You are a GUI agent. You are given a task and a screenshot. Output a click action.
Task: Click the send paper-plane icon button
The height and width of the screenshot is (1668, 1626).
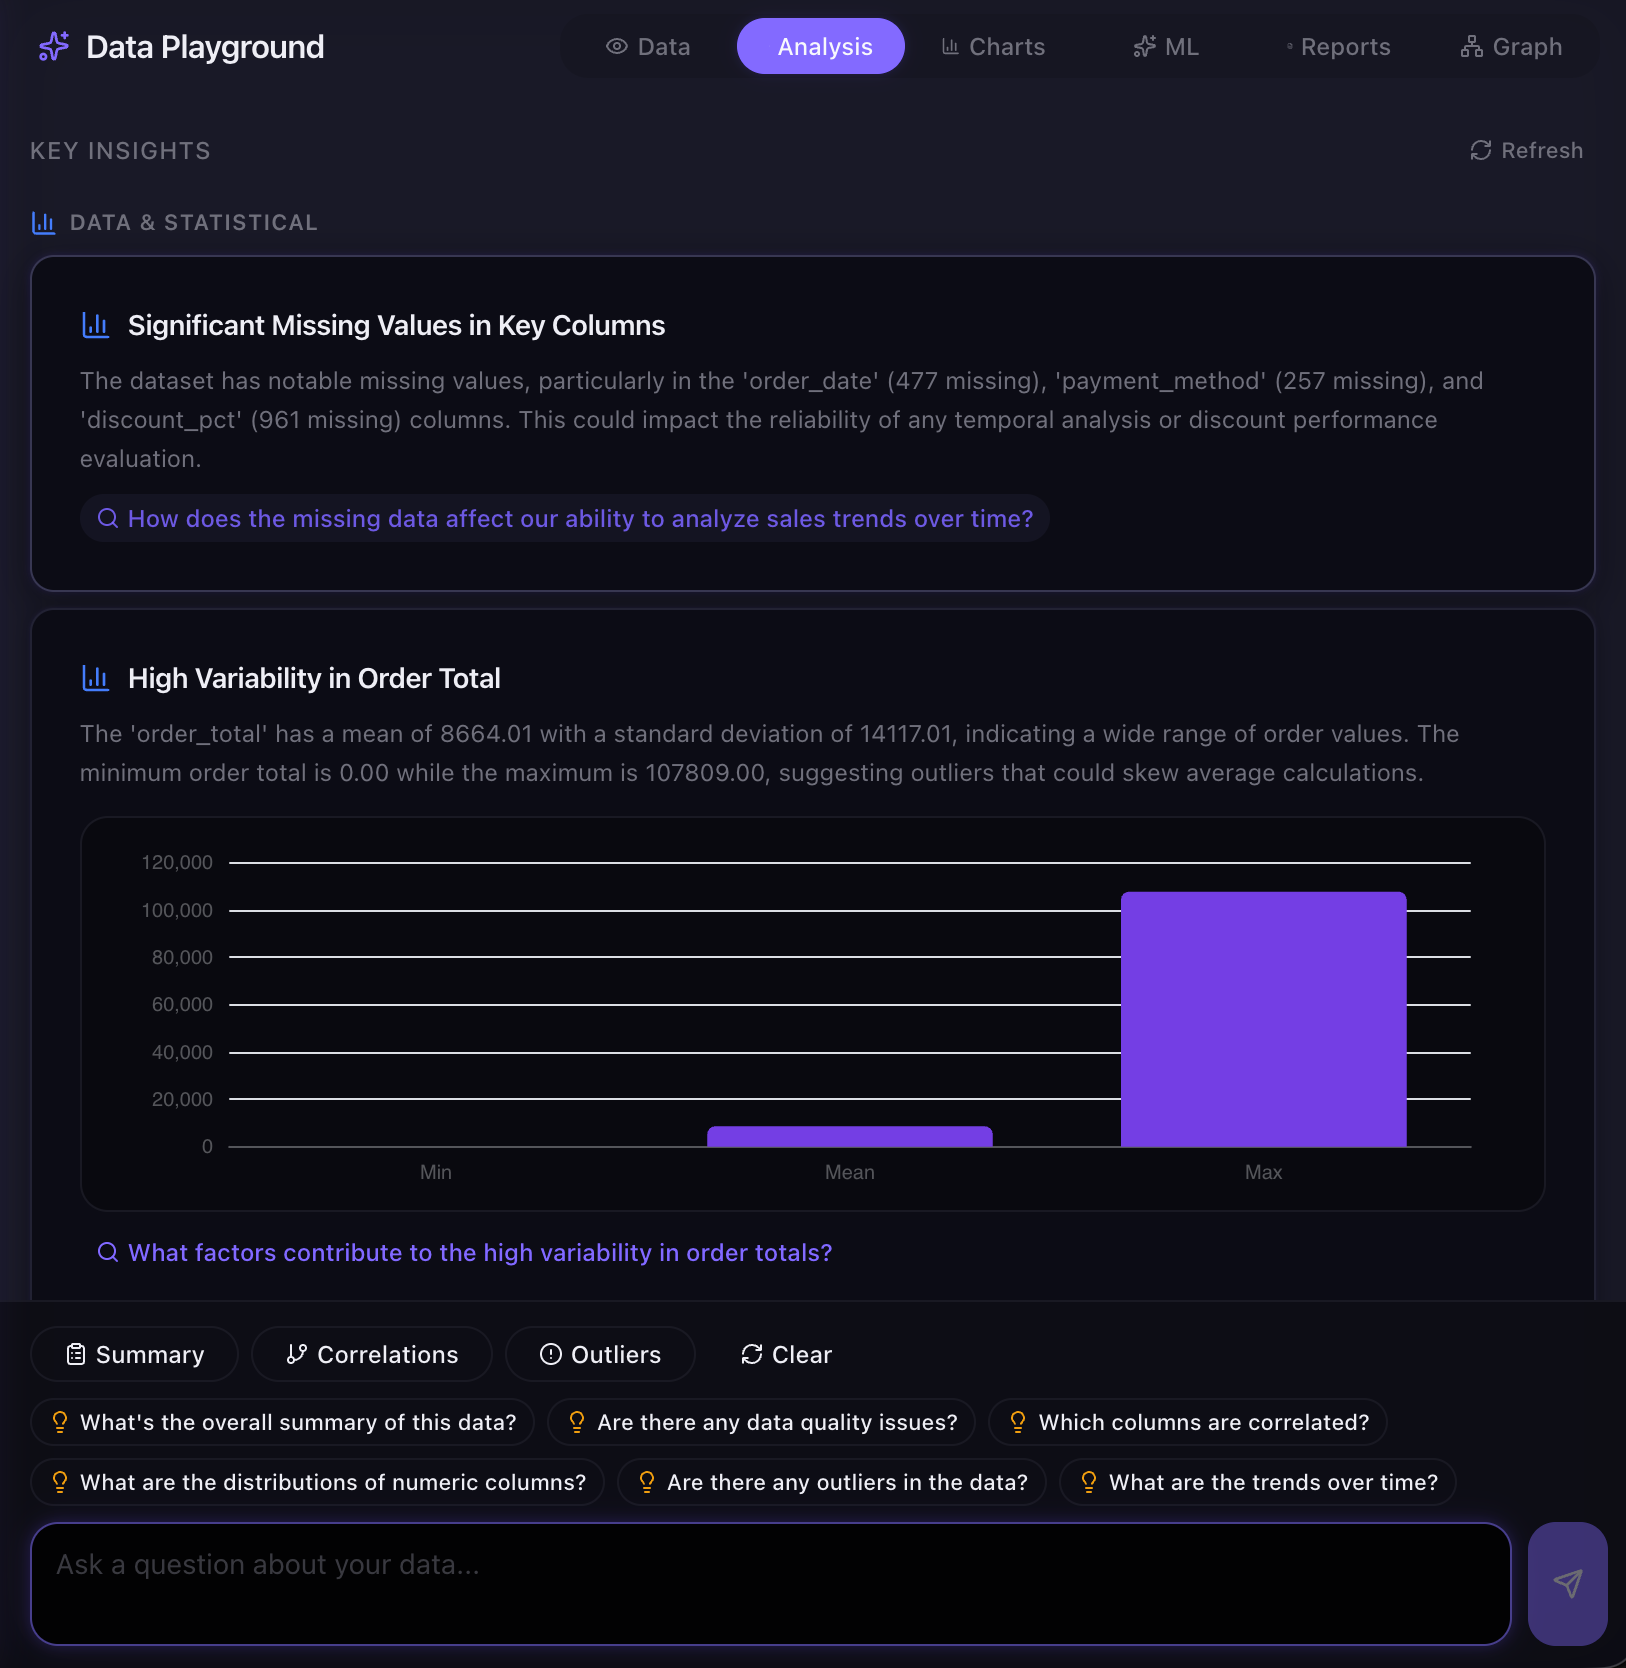(1567, 1583)
